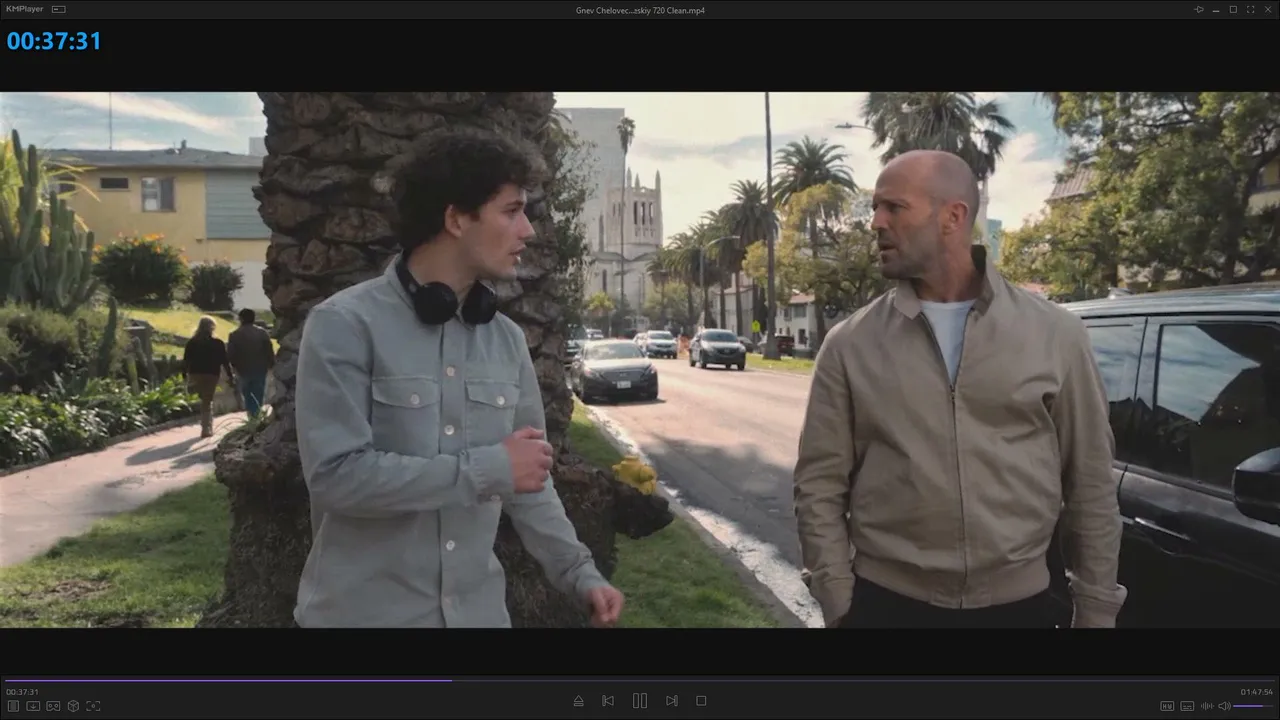Close the KMPlayer window
Viewport: 1280px width, 720px height.
1267,9
